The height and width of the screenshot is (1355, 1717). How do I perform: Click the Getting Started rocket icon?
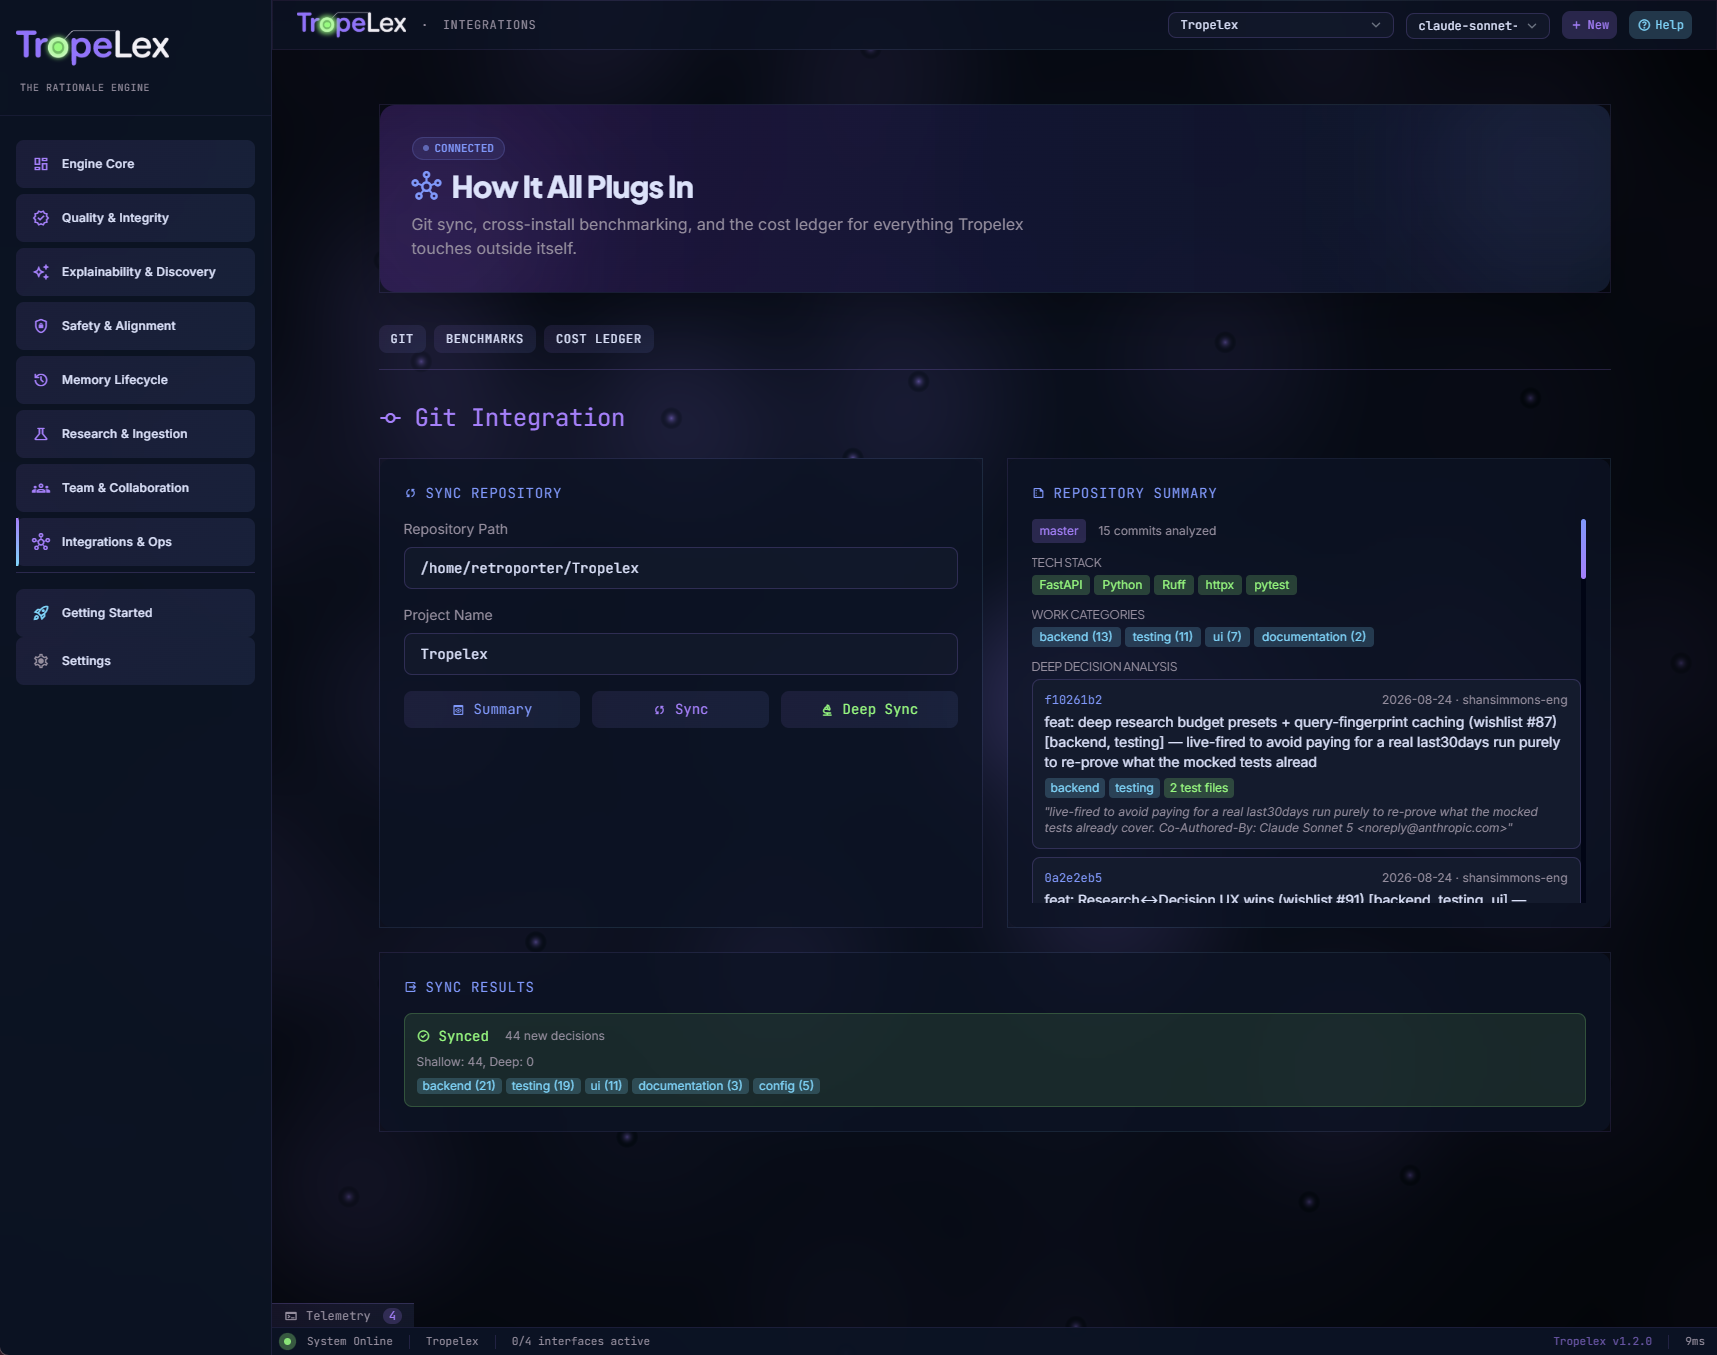(41, 613)
